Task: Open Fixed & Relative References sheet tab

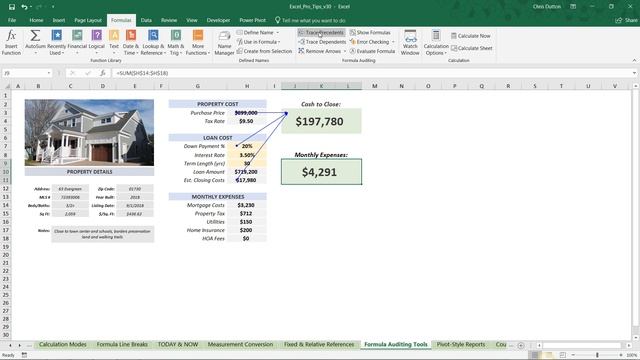Action: (319, 344)
